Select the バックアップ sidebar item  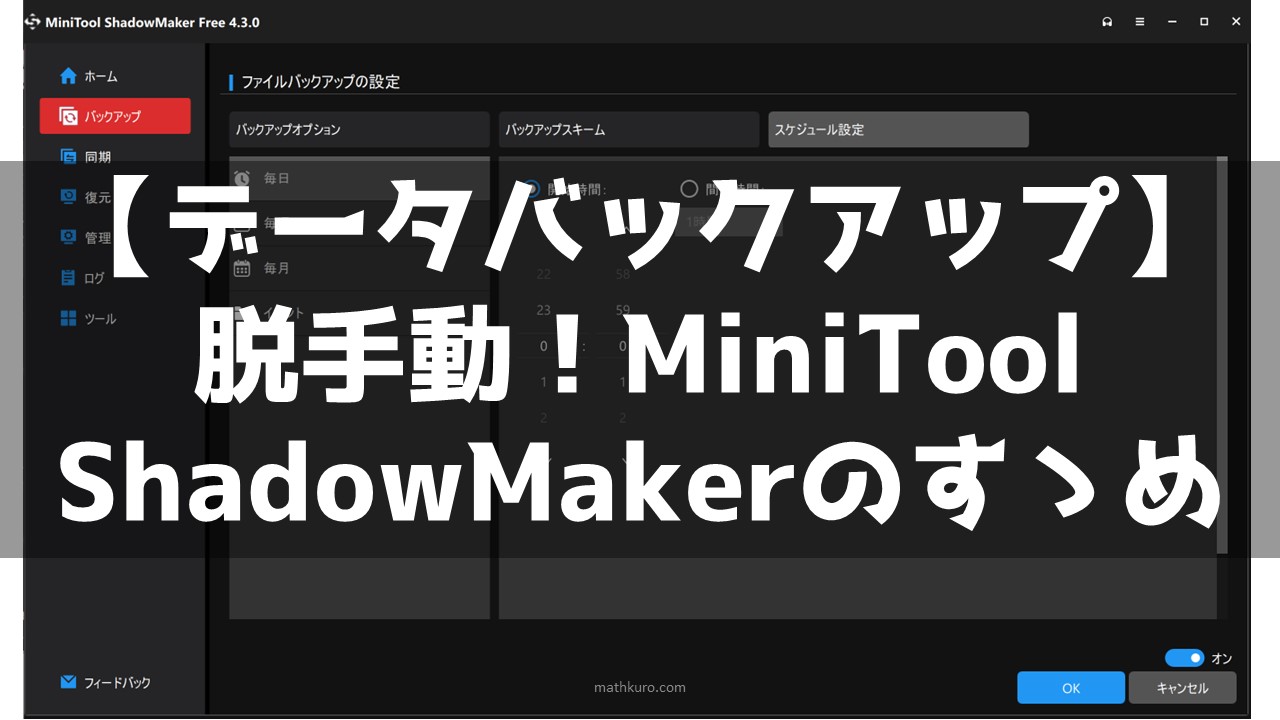click(x=115, y=116)
